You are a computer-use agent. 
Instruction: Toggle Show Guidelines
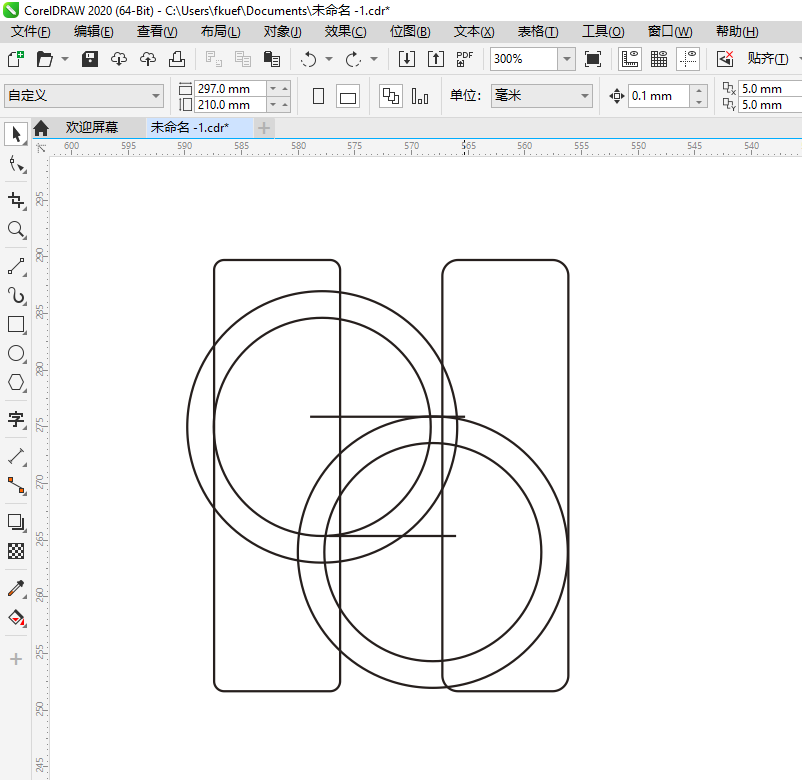coord(688,59)
